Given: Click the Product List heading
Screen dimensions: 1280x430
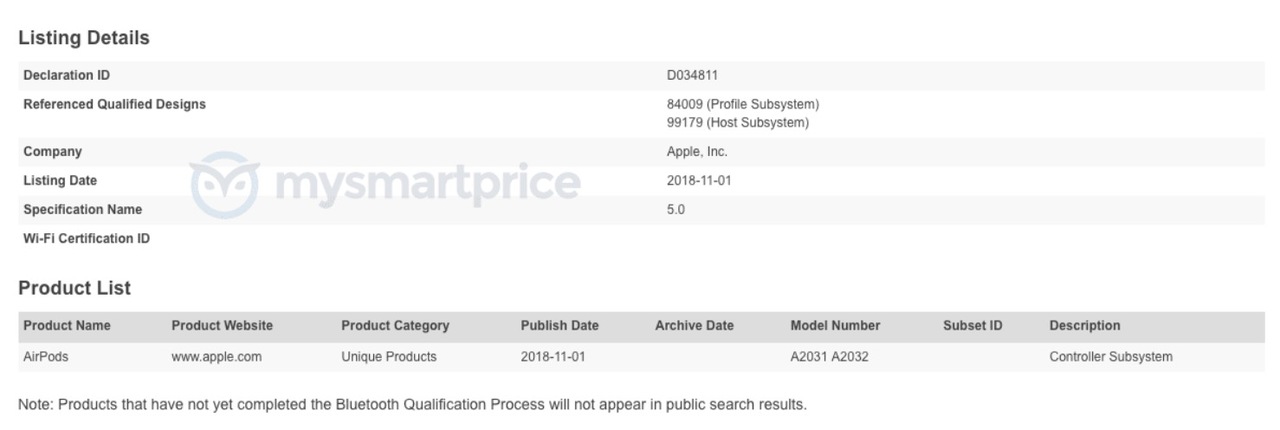Looking at the screenshot, I should tap(75, 288).
